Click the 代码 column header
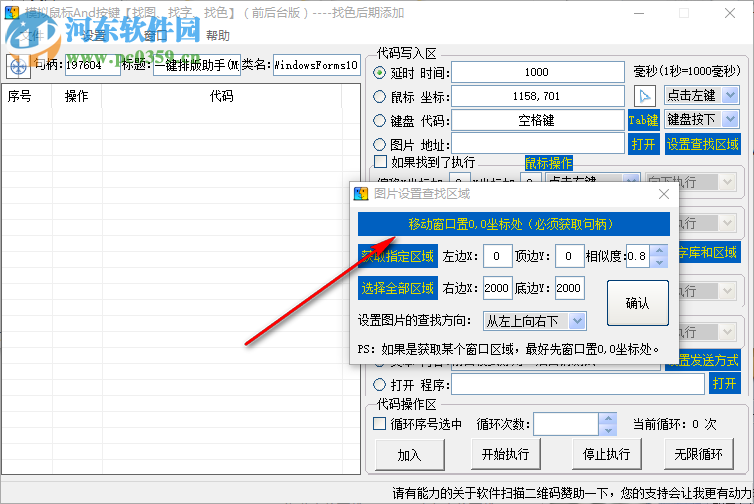754x504 pixels. (221, 96)
